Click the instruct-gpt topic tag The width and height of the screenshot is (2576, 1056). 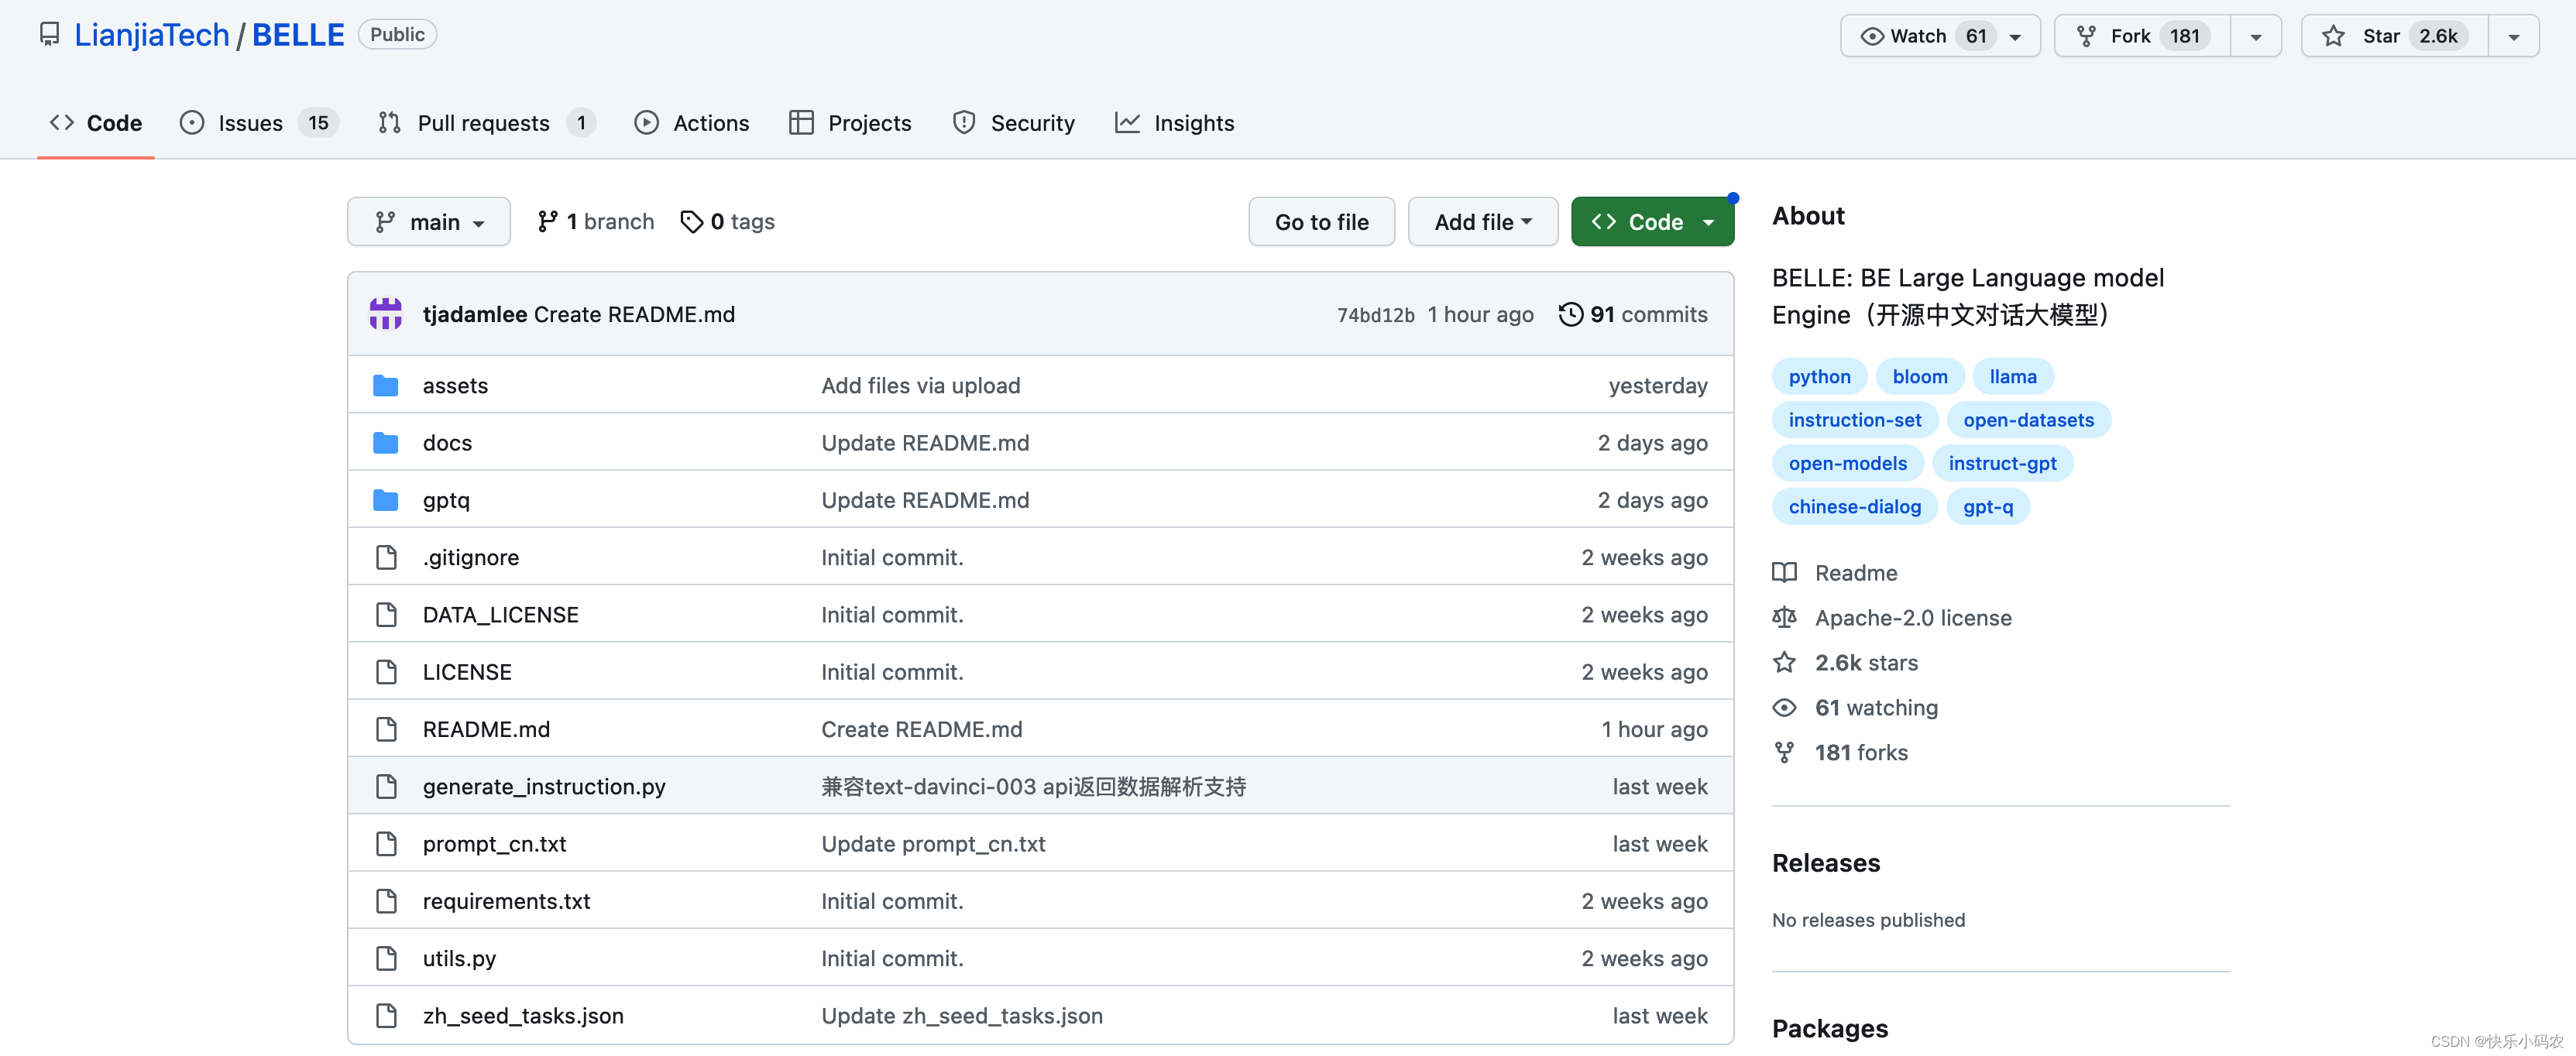[2002, 463]
